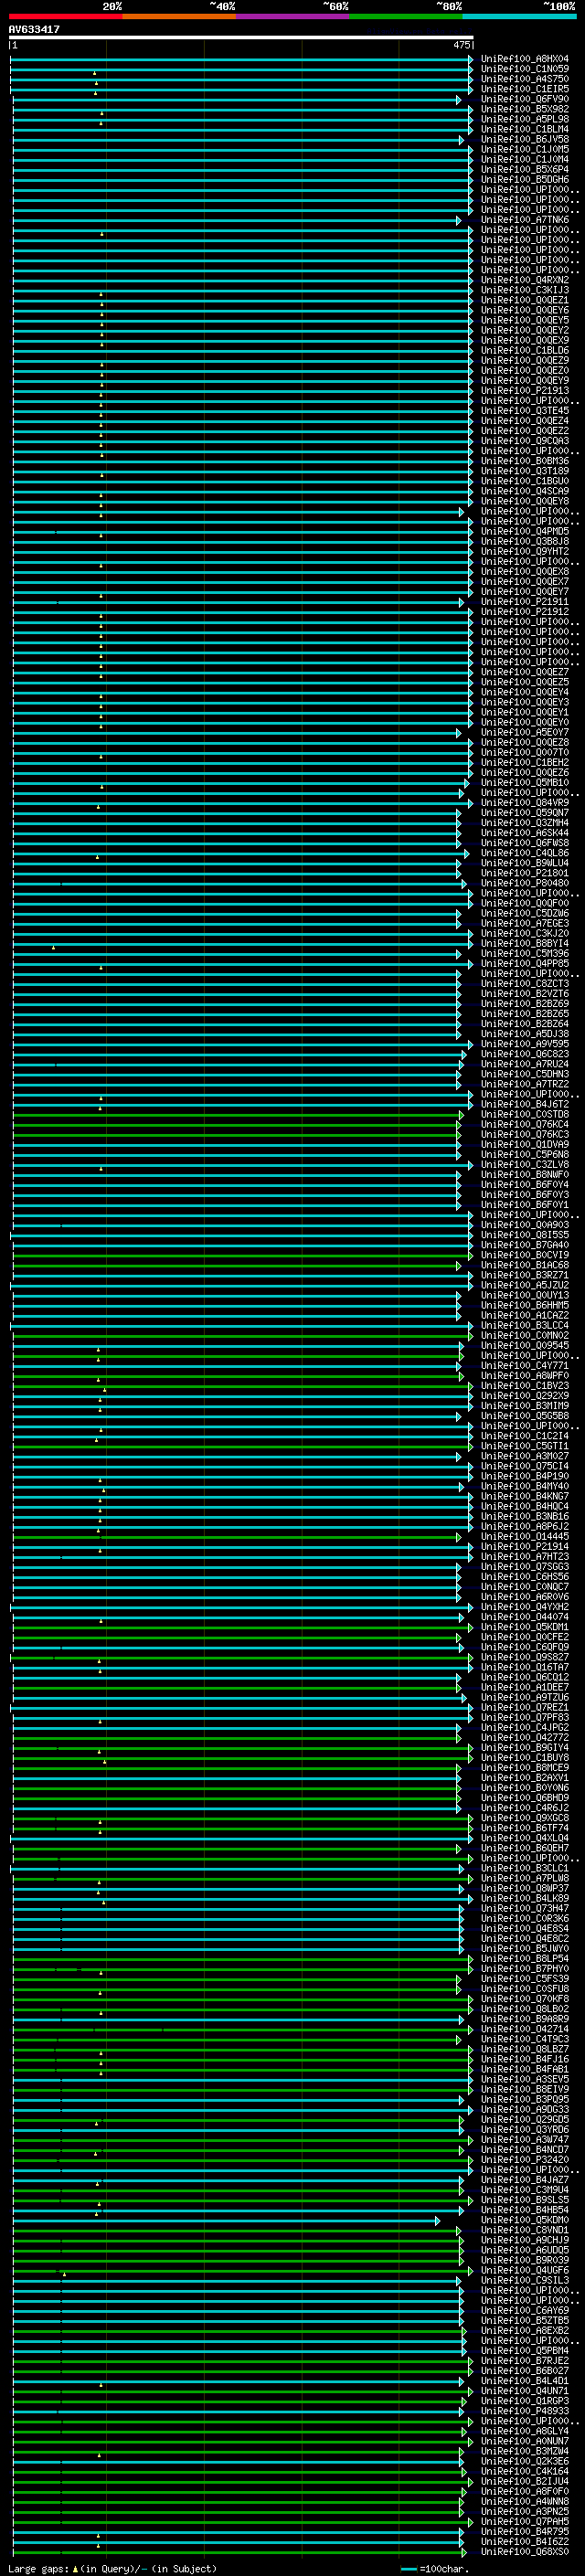Click the alignment bar for UniRef100_Q6FV90
Screen dimensions: 585x2576
click(x=235, y=100)
